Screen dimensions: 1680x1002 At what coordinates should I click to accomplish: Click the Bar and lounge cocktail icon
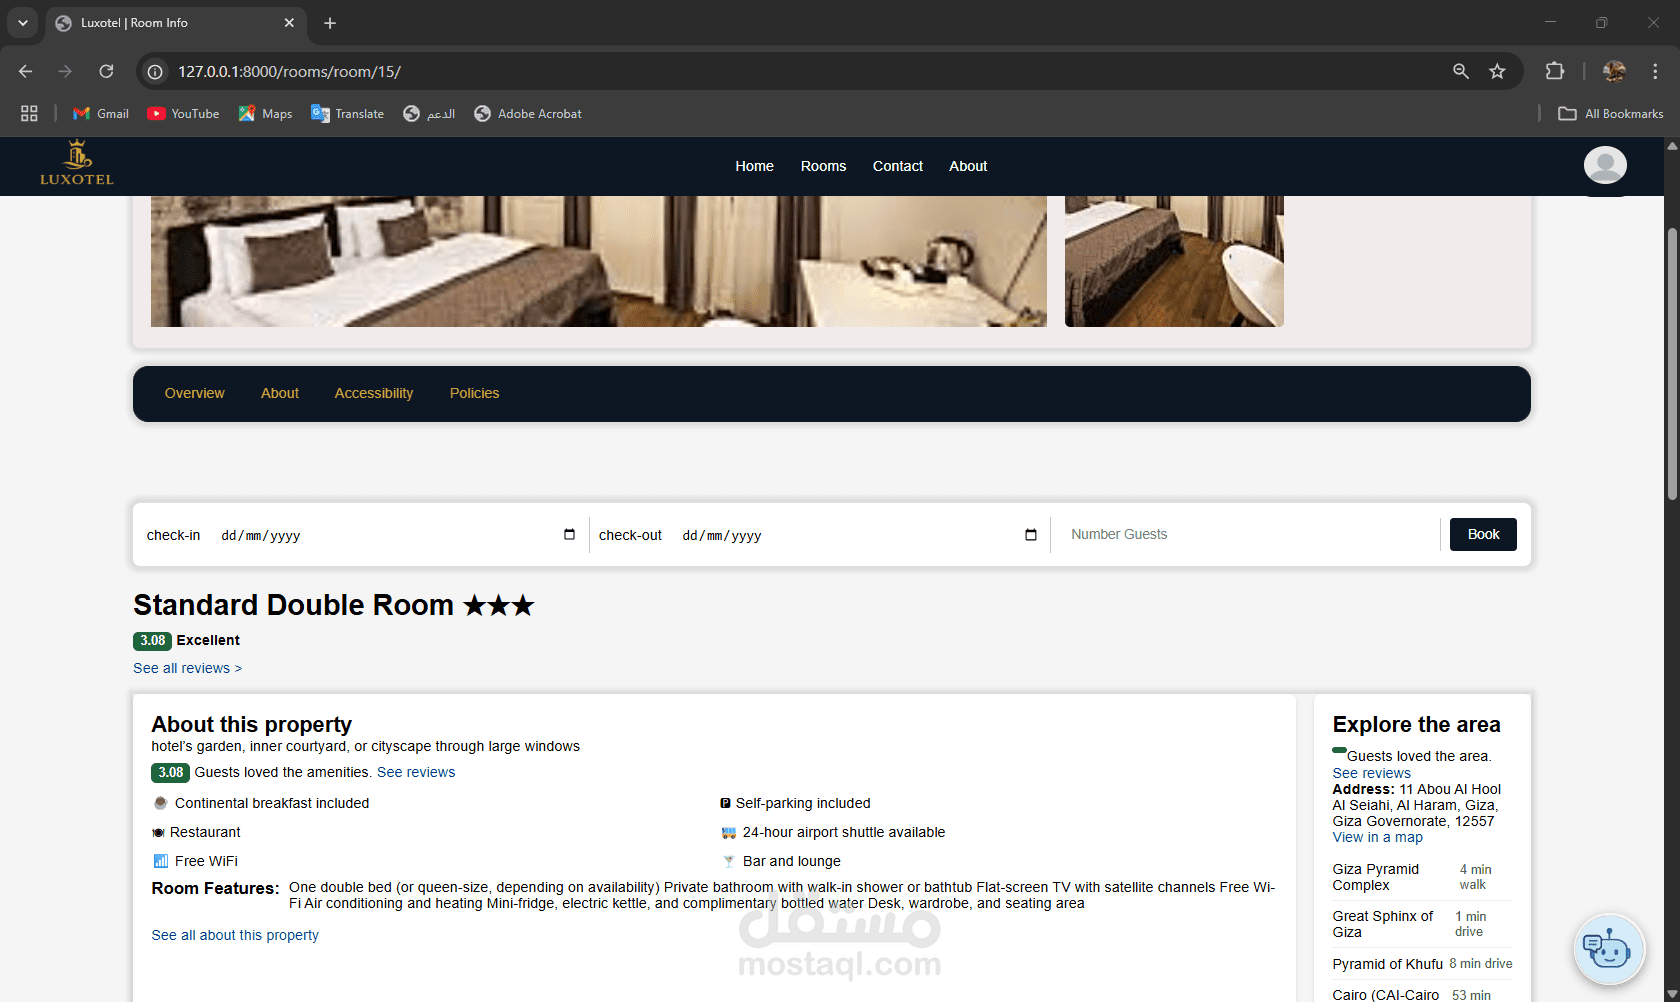[728, 861]
